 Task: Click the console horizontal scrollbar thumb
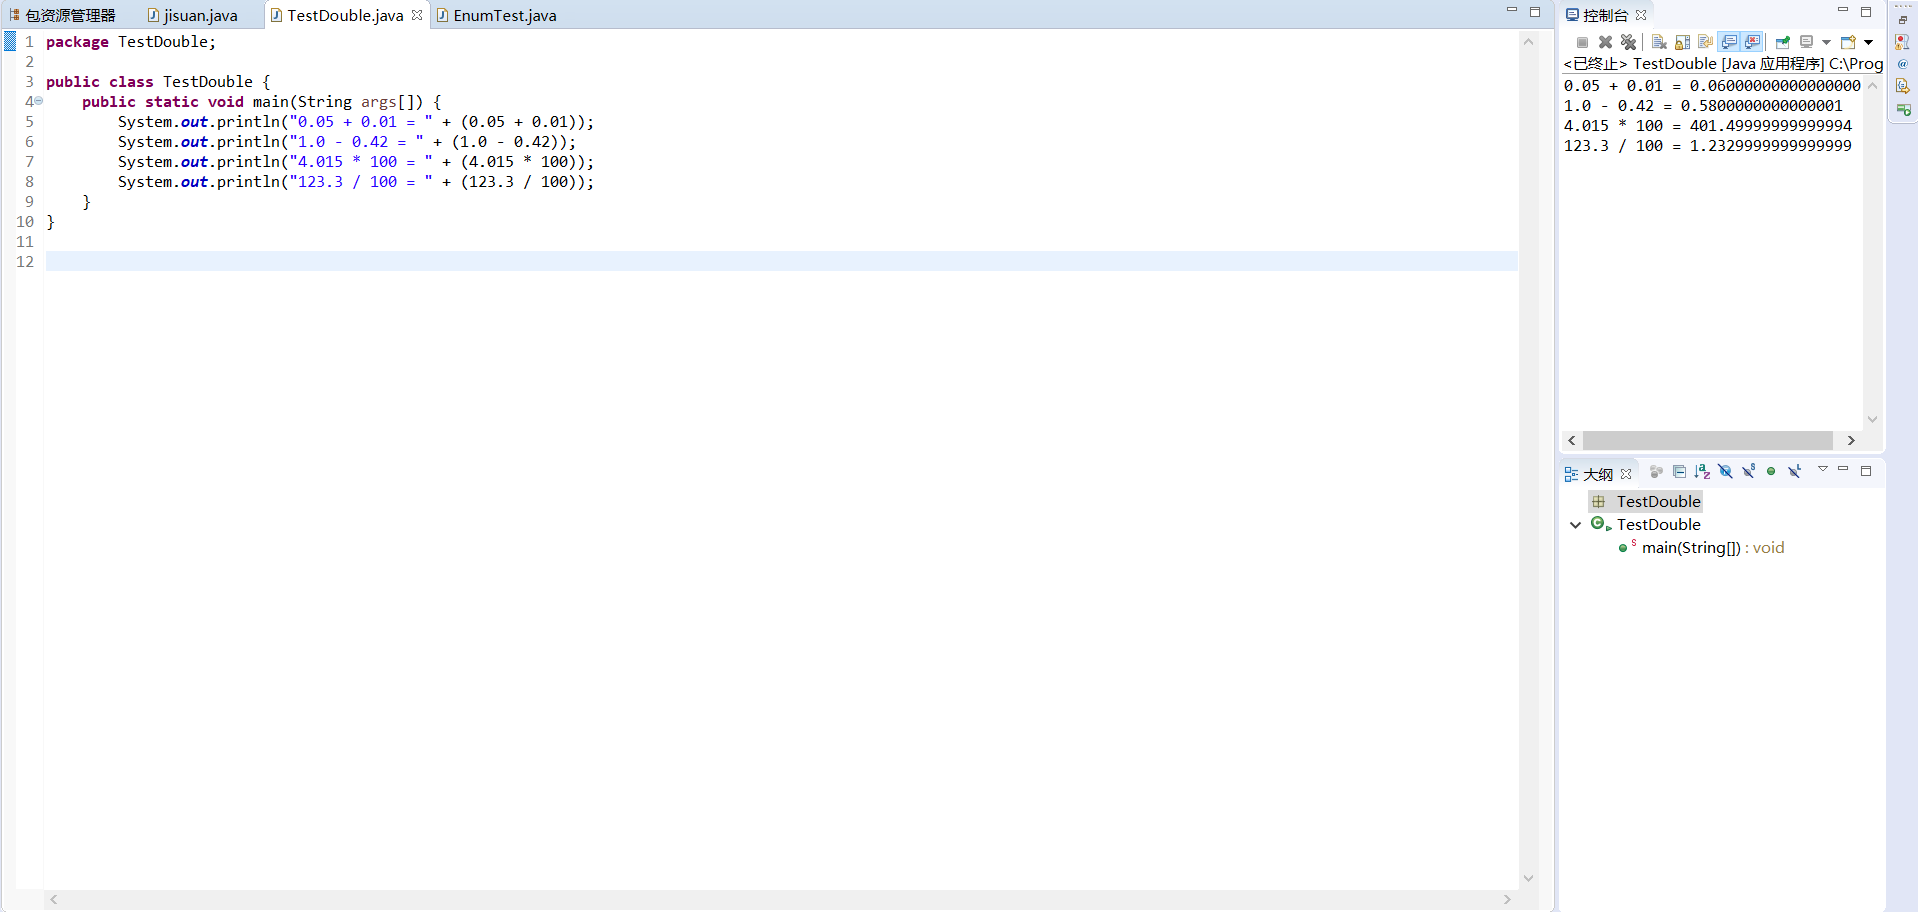coord(1708,441)
